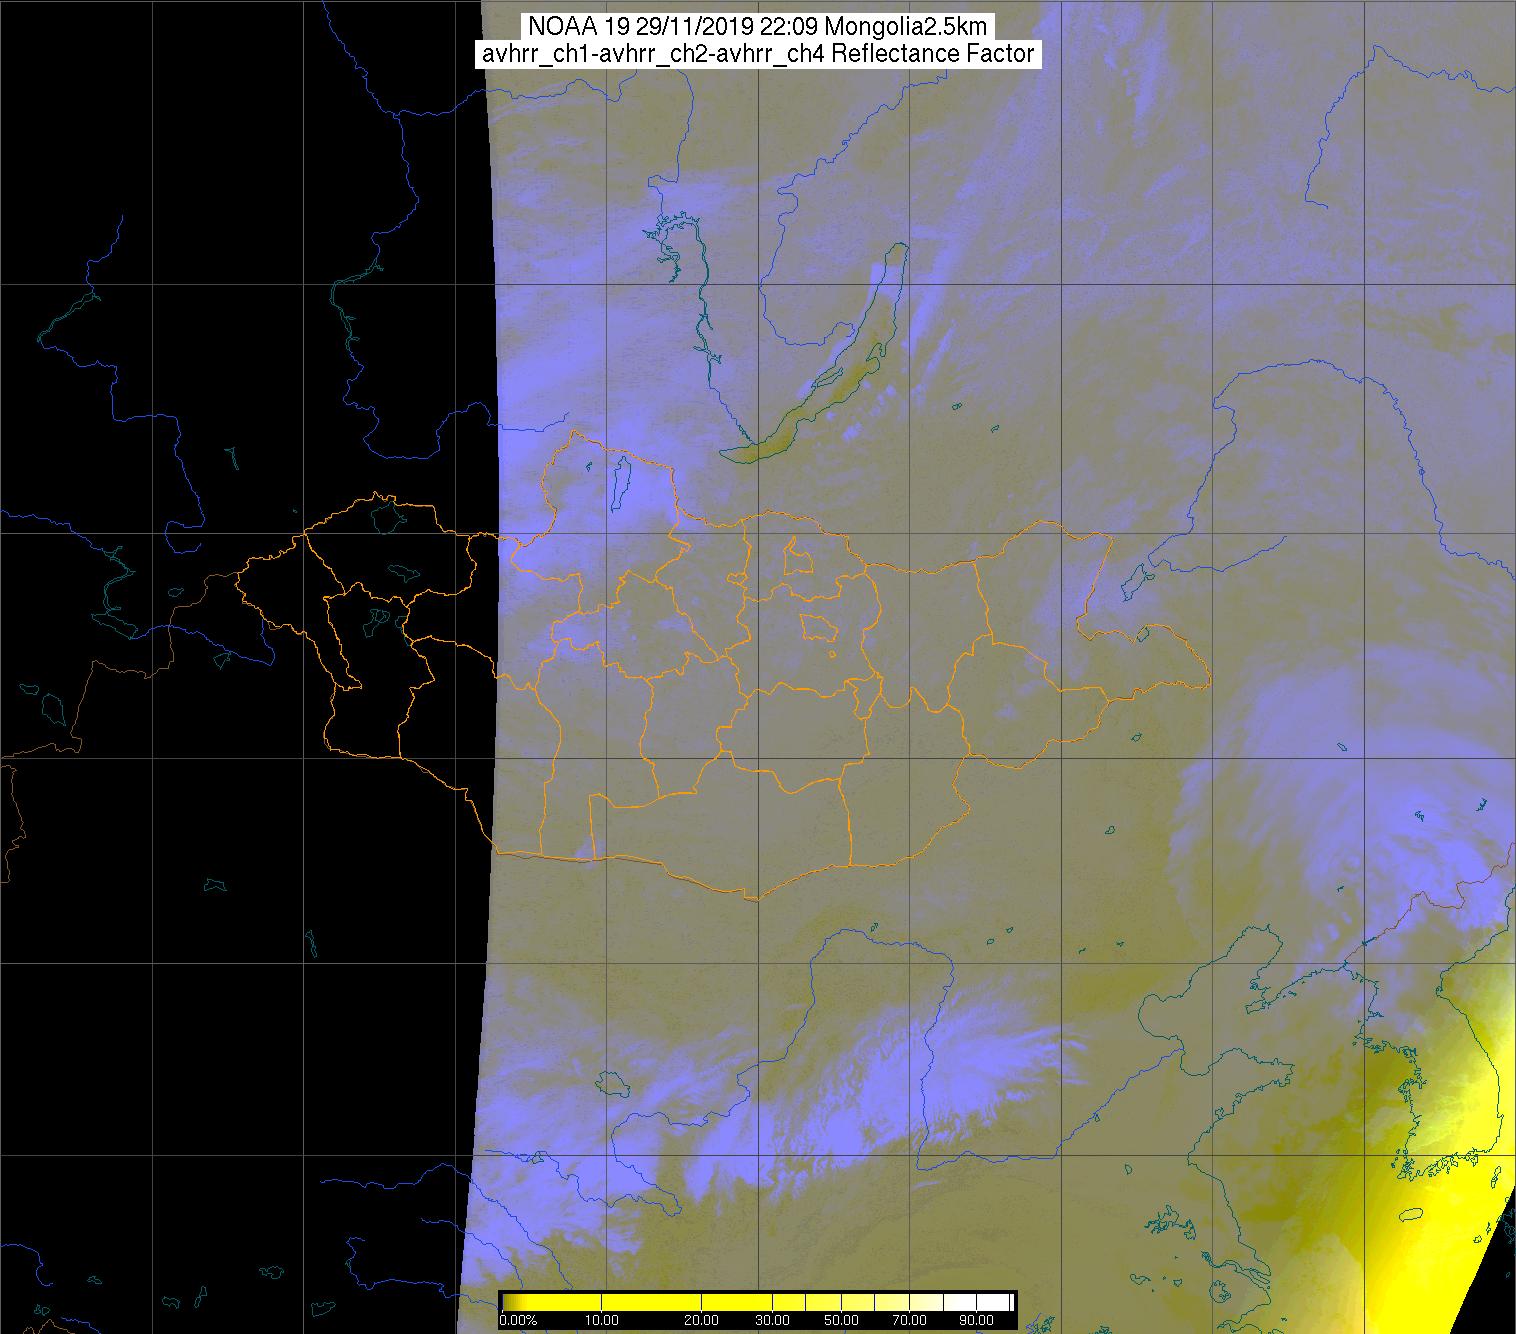The image size is (1516, 1334).
Task: Click the "0.00%" color bar label
Action: click(x=518, y=1320)
